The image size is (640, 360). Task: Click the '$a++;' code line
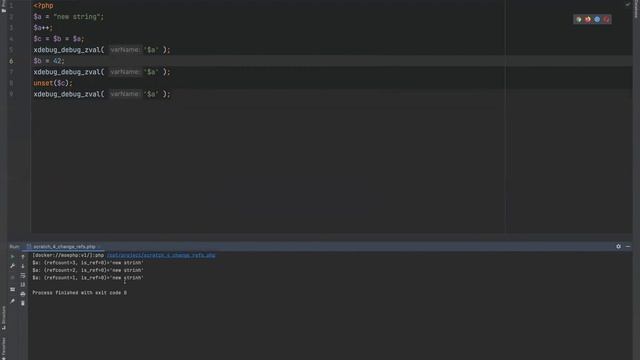coord(43,28)
